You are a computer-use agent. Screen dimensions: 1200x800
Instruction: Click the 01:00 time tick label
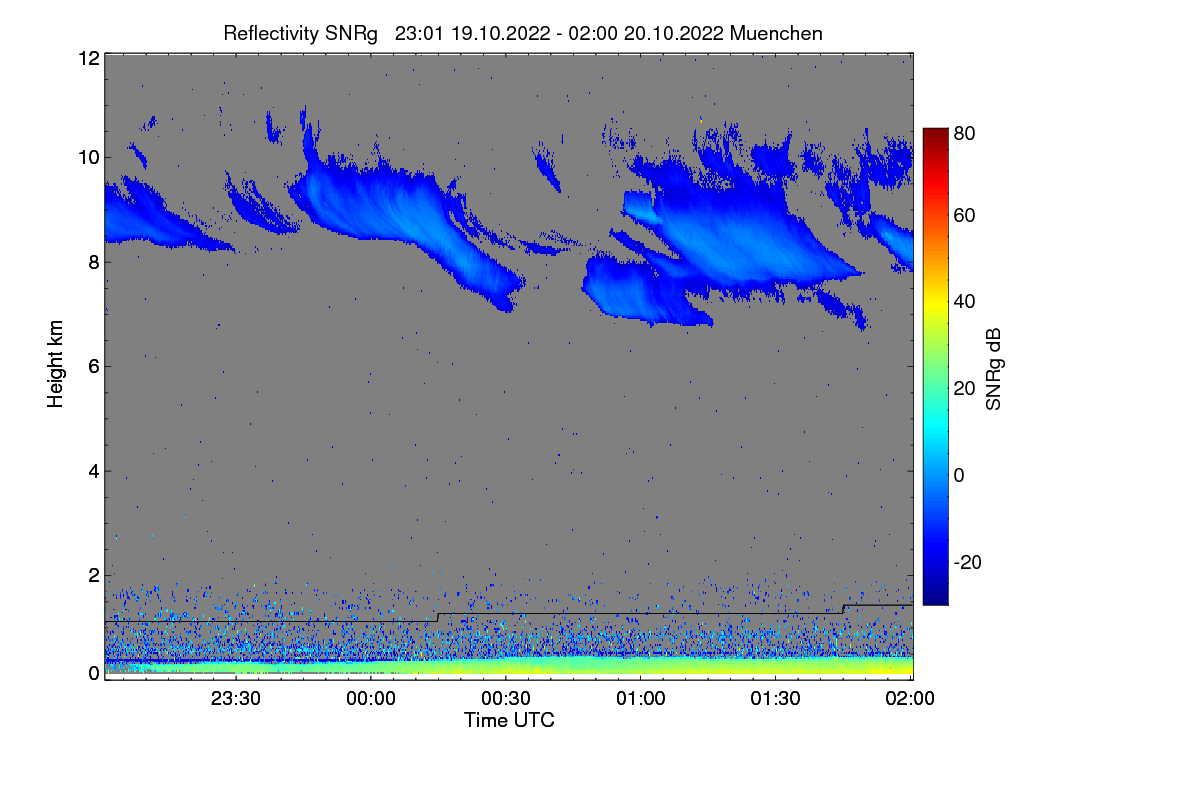click(x=641, y=698)
